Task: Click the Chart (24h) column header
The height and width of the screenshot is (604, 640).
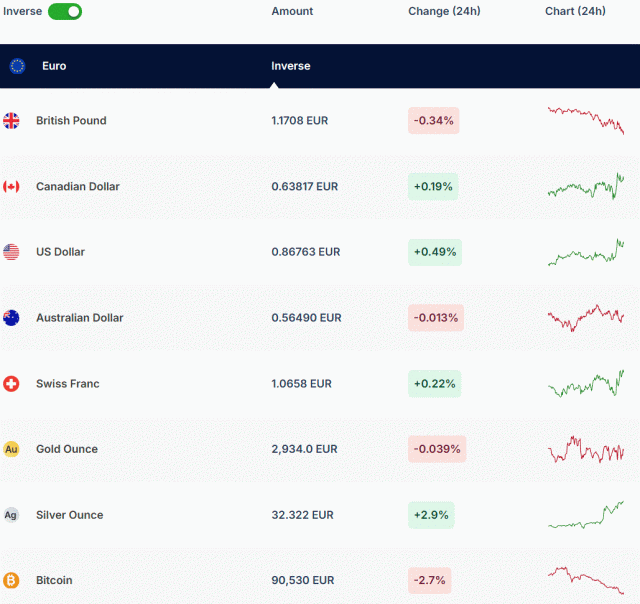Action: point(575,11)
